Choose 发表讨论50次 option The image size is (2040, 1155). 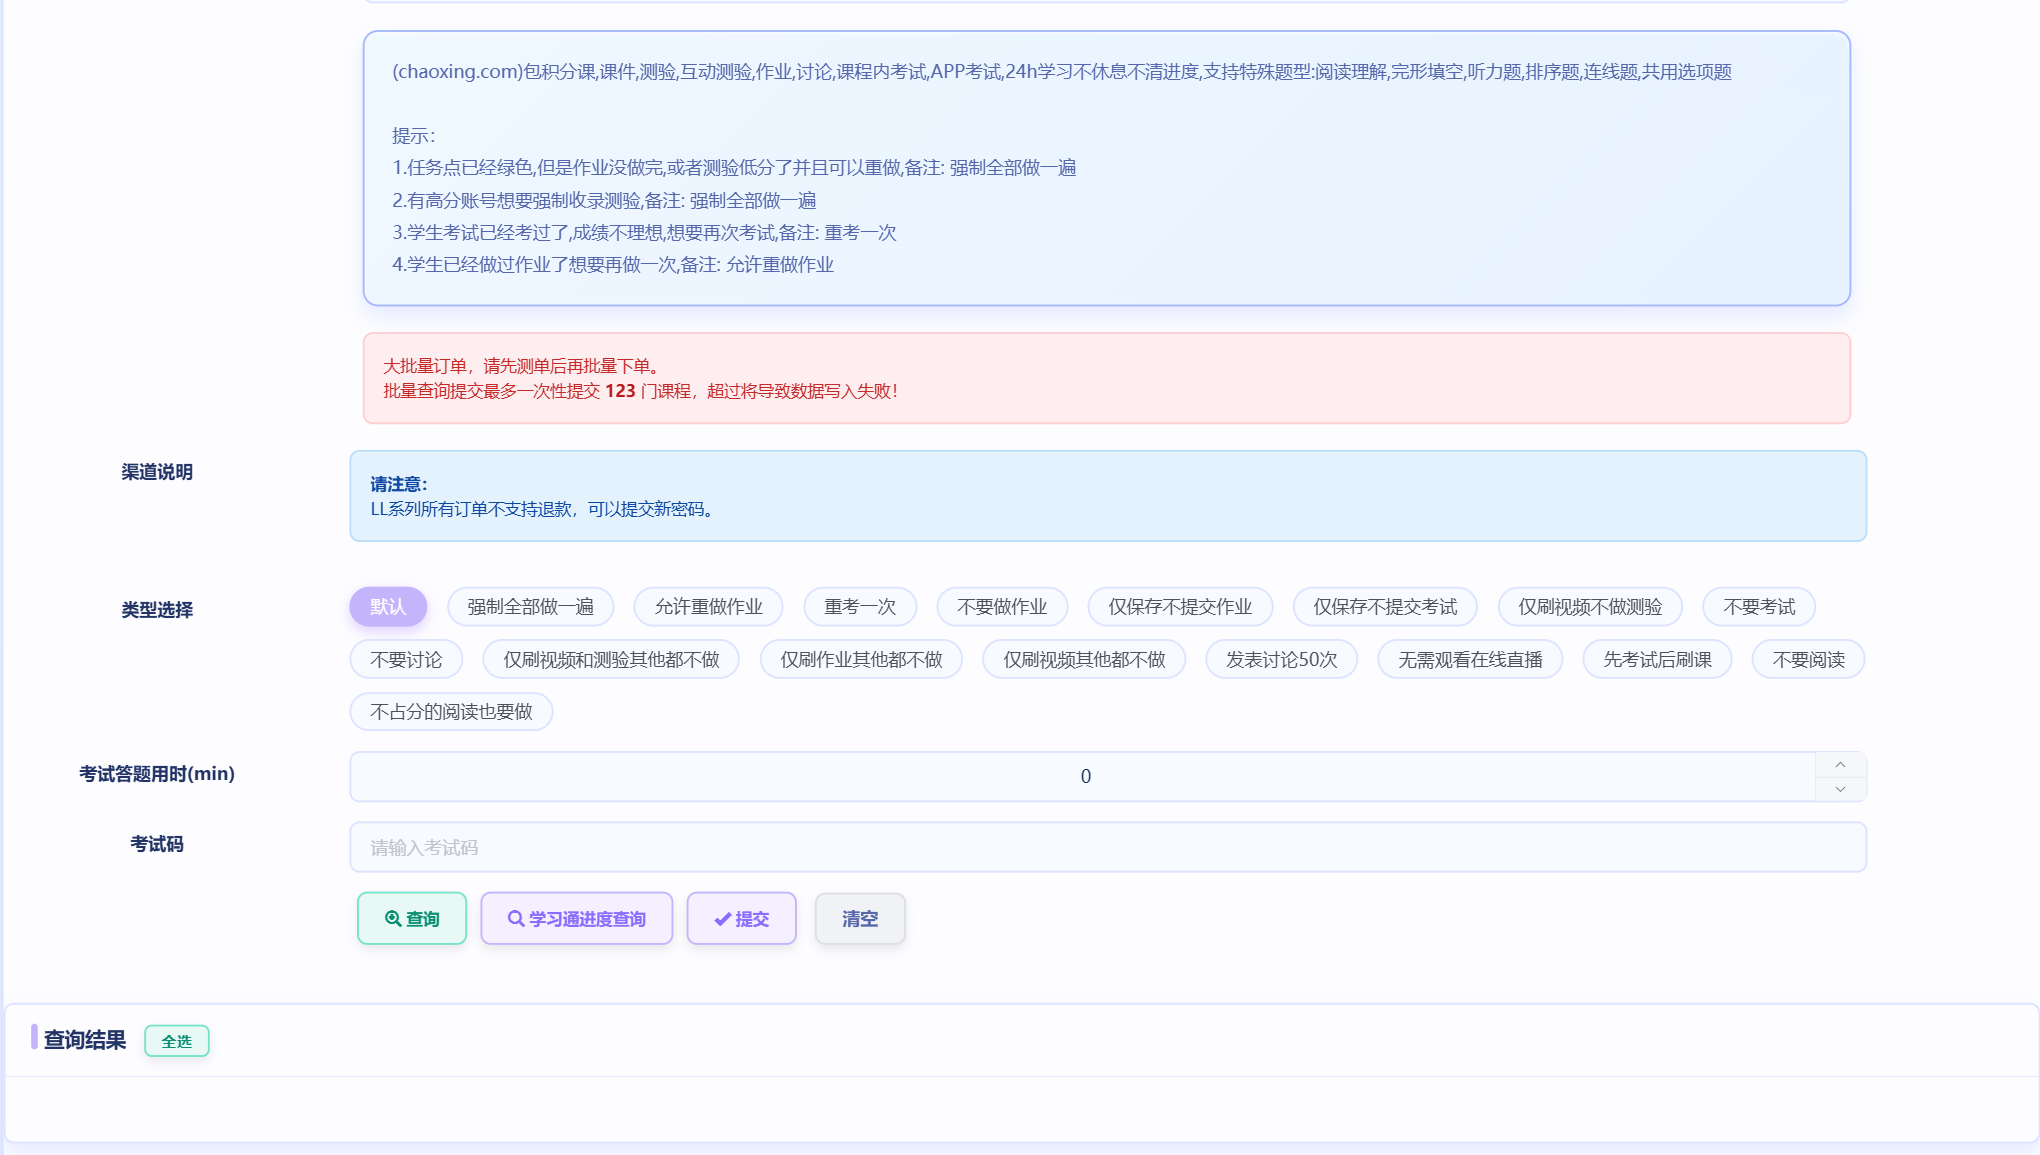click(x=1281, y=658)
